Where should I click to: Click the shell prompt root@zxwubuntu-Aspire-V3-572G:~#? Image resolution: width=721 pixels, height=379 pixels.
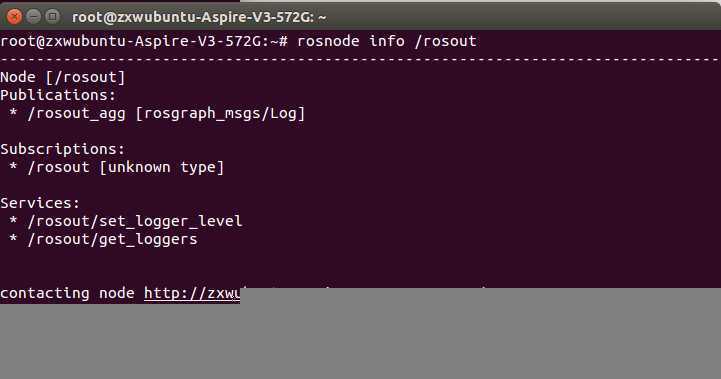(x=144, y=41)
